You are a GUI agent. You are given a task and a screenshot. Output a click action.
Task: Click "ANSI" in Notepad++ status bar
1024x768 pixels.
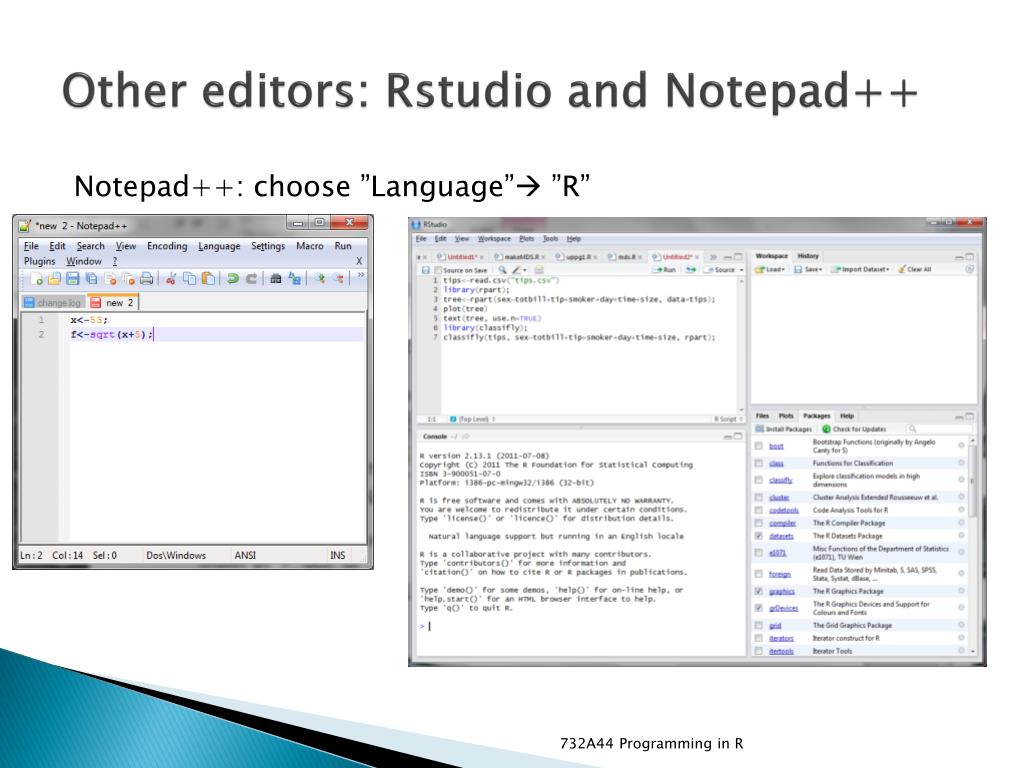pos(245,555)
